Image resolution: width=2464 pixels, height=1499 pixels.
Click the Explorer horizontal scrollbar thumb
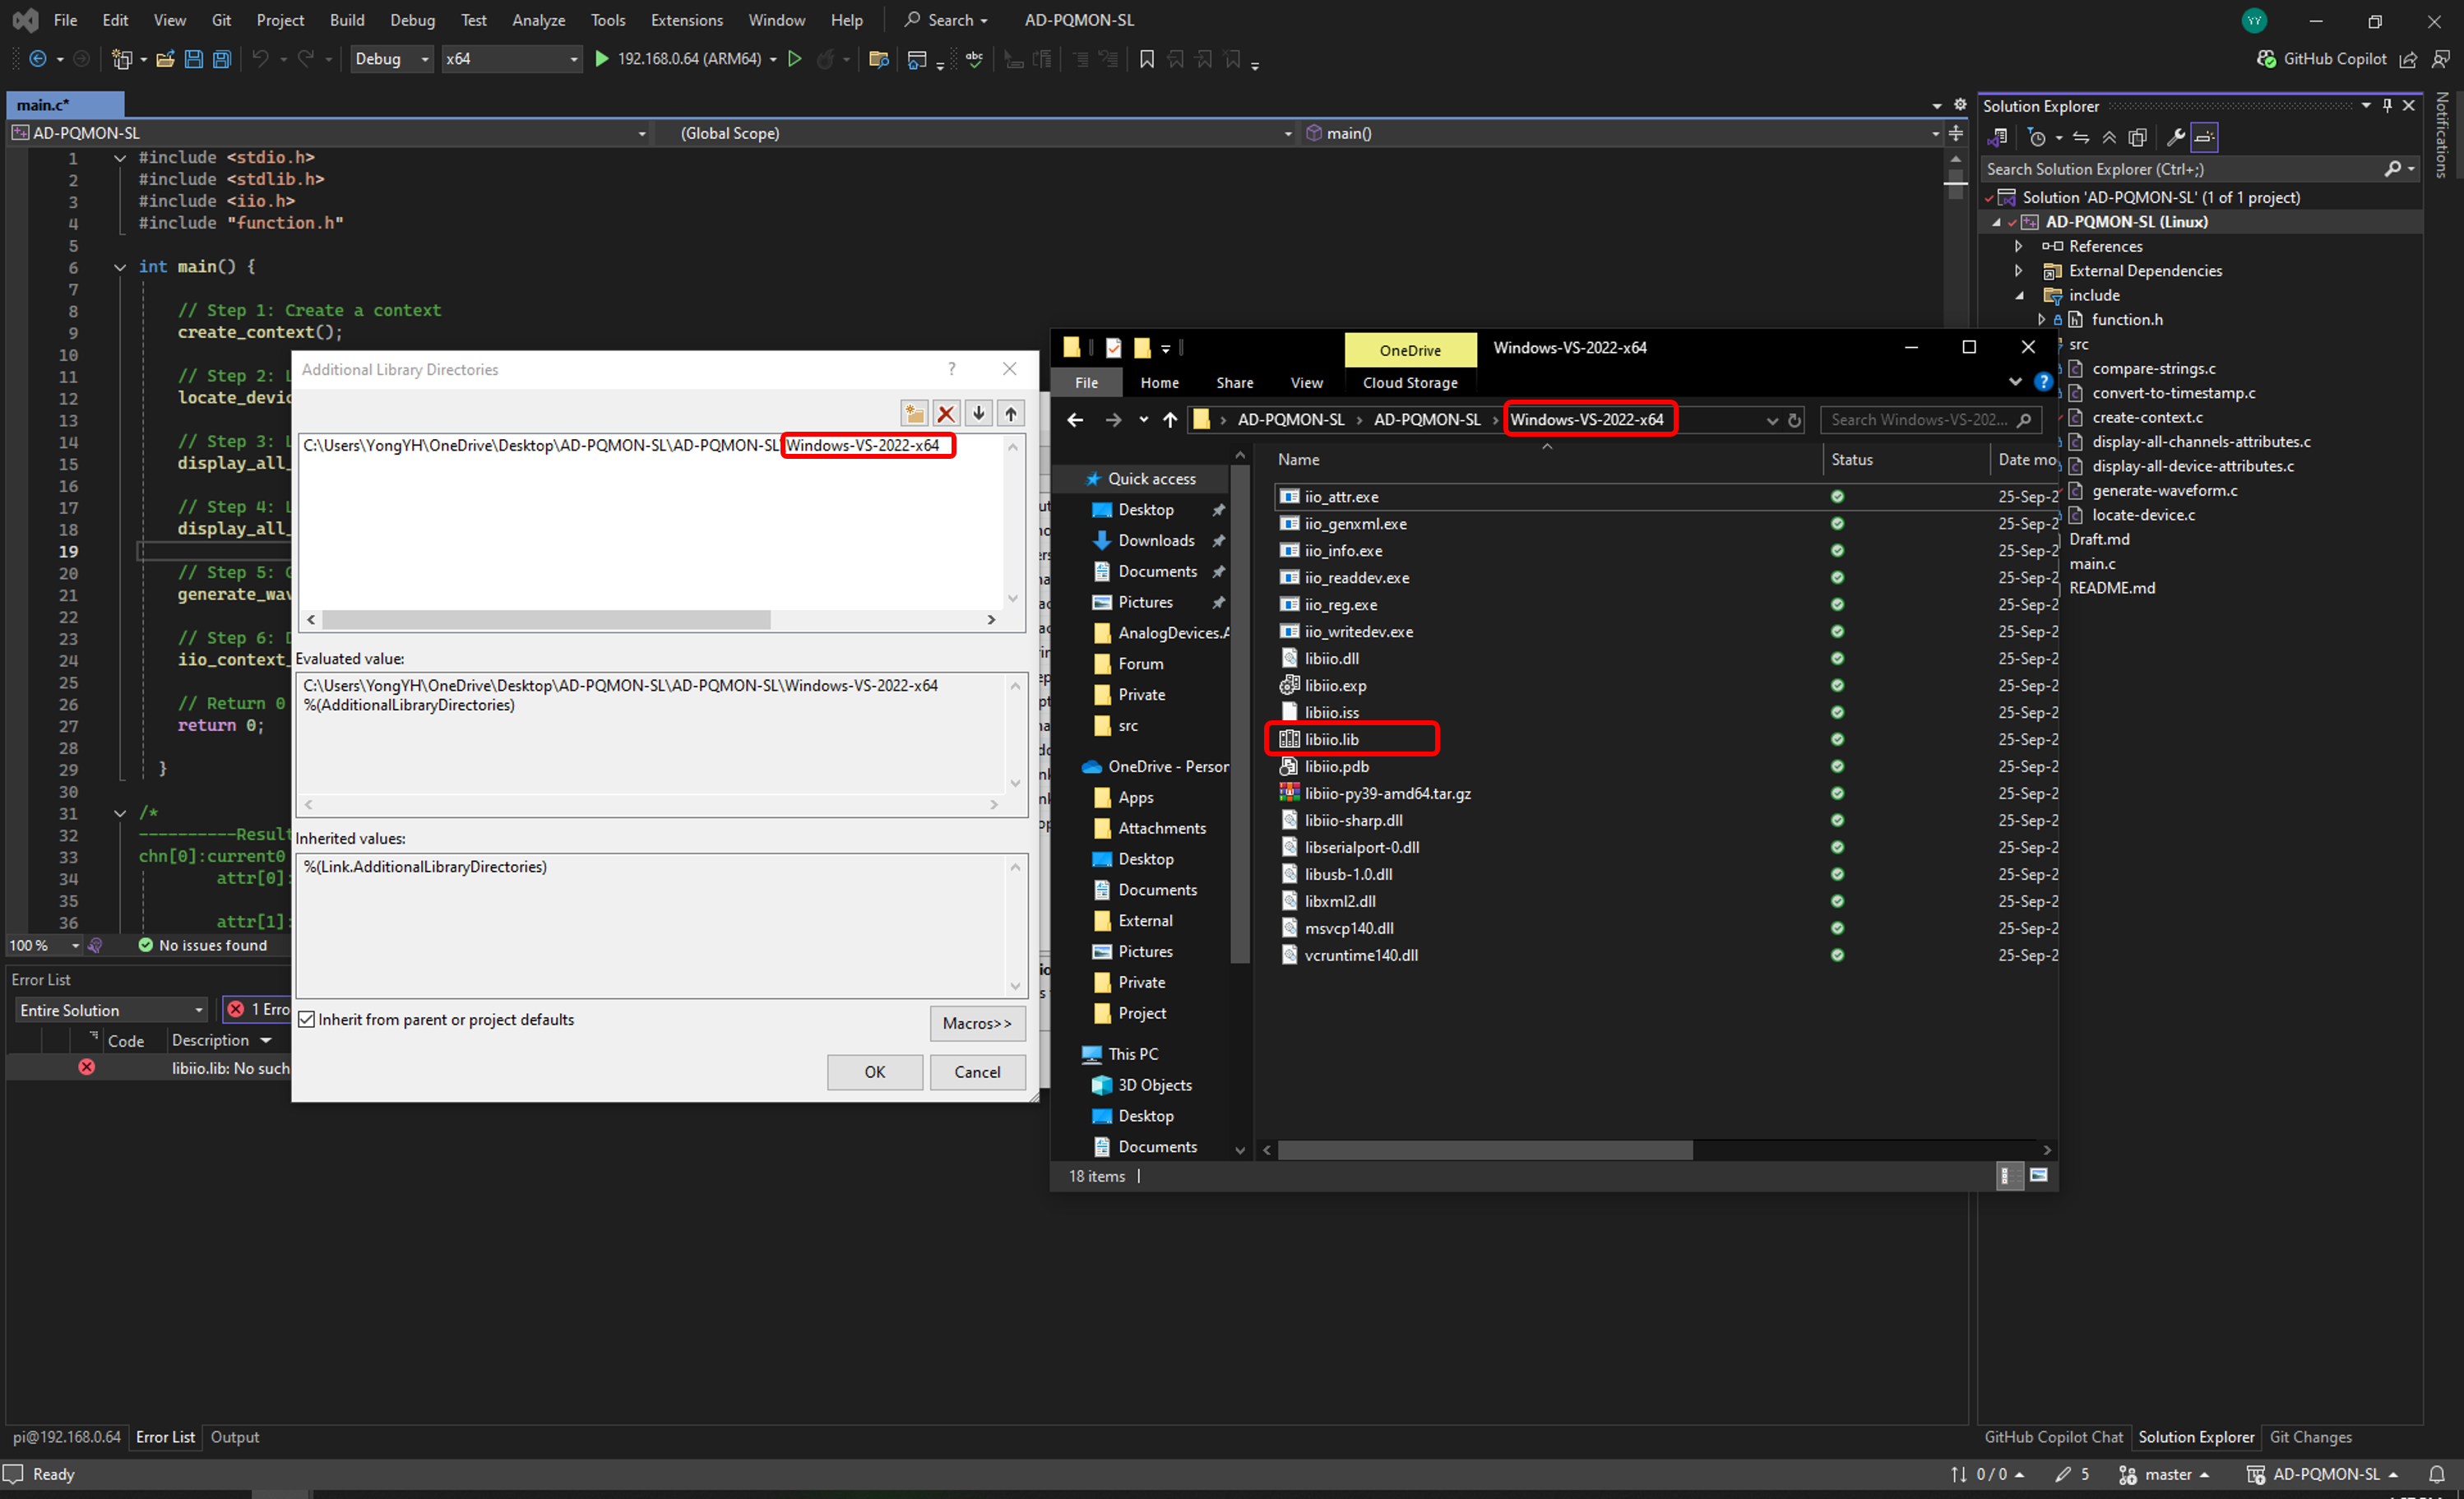1485,1150
